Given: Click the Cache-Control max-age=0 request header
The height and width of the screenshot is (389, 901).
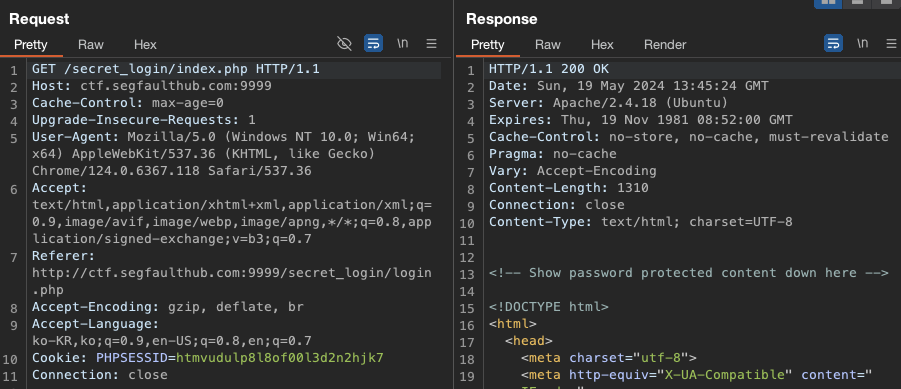Looking at the screenshot, I should [x=128, y=103].
